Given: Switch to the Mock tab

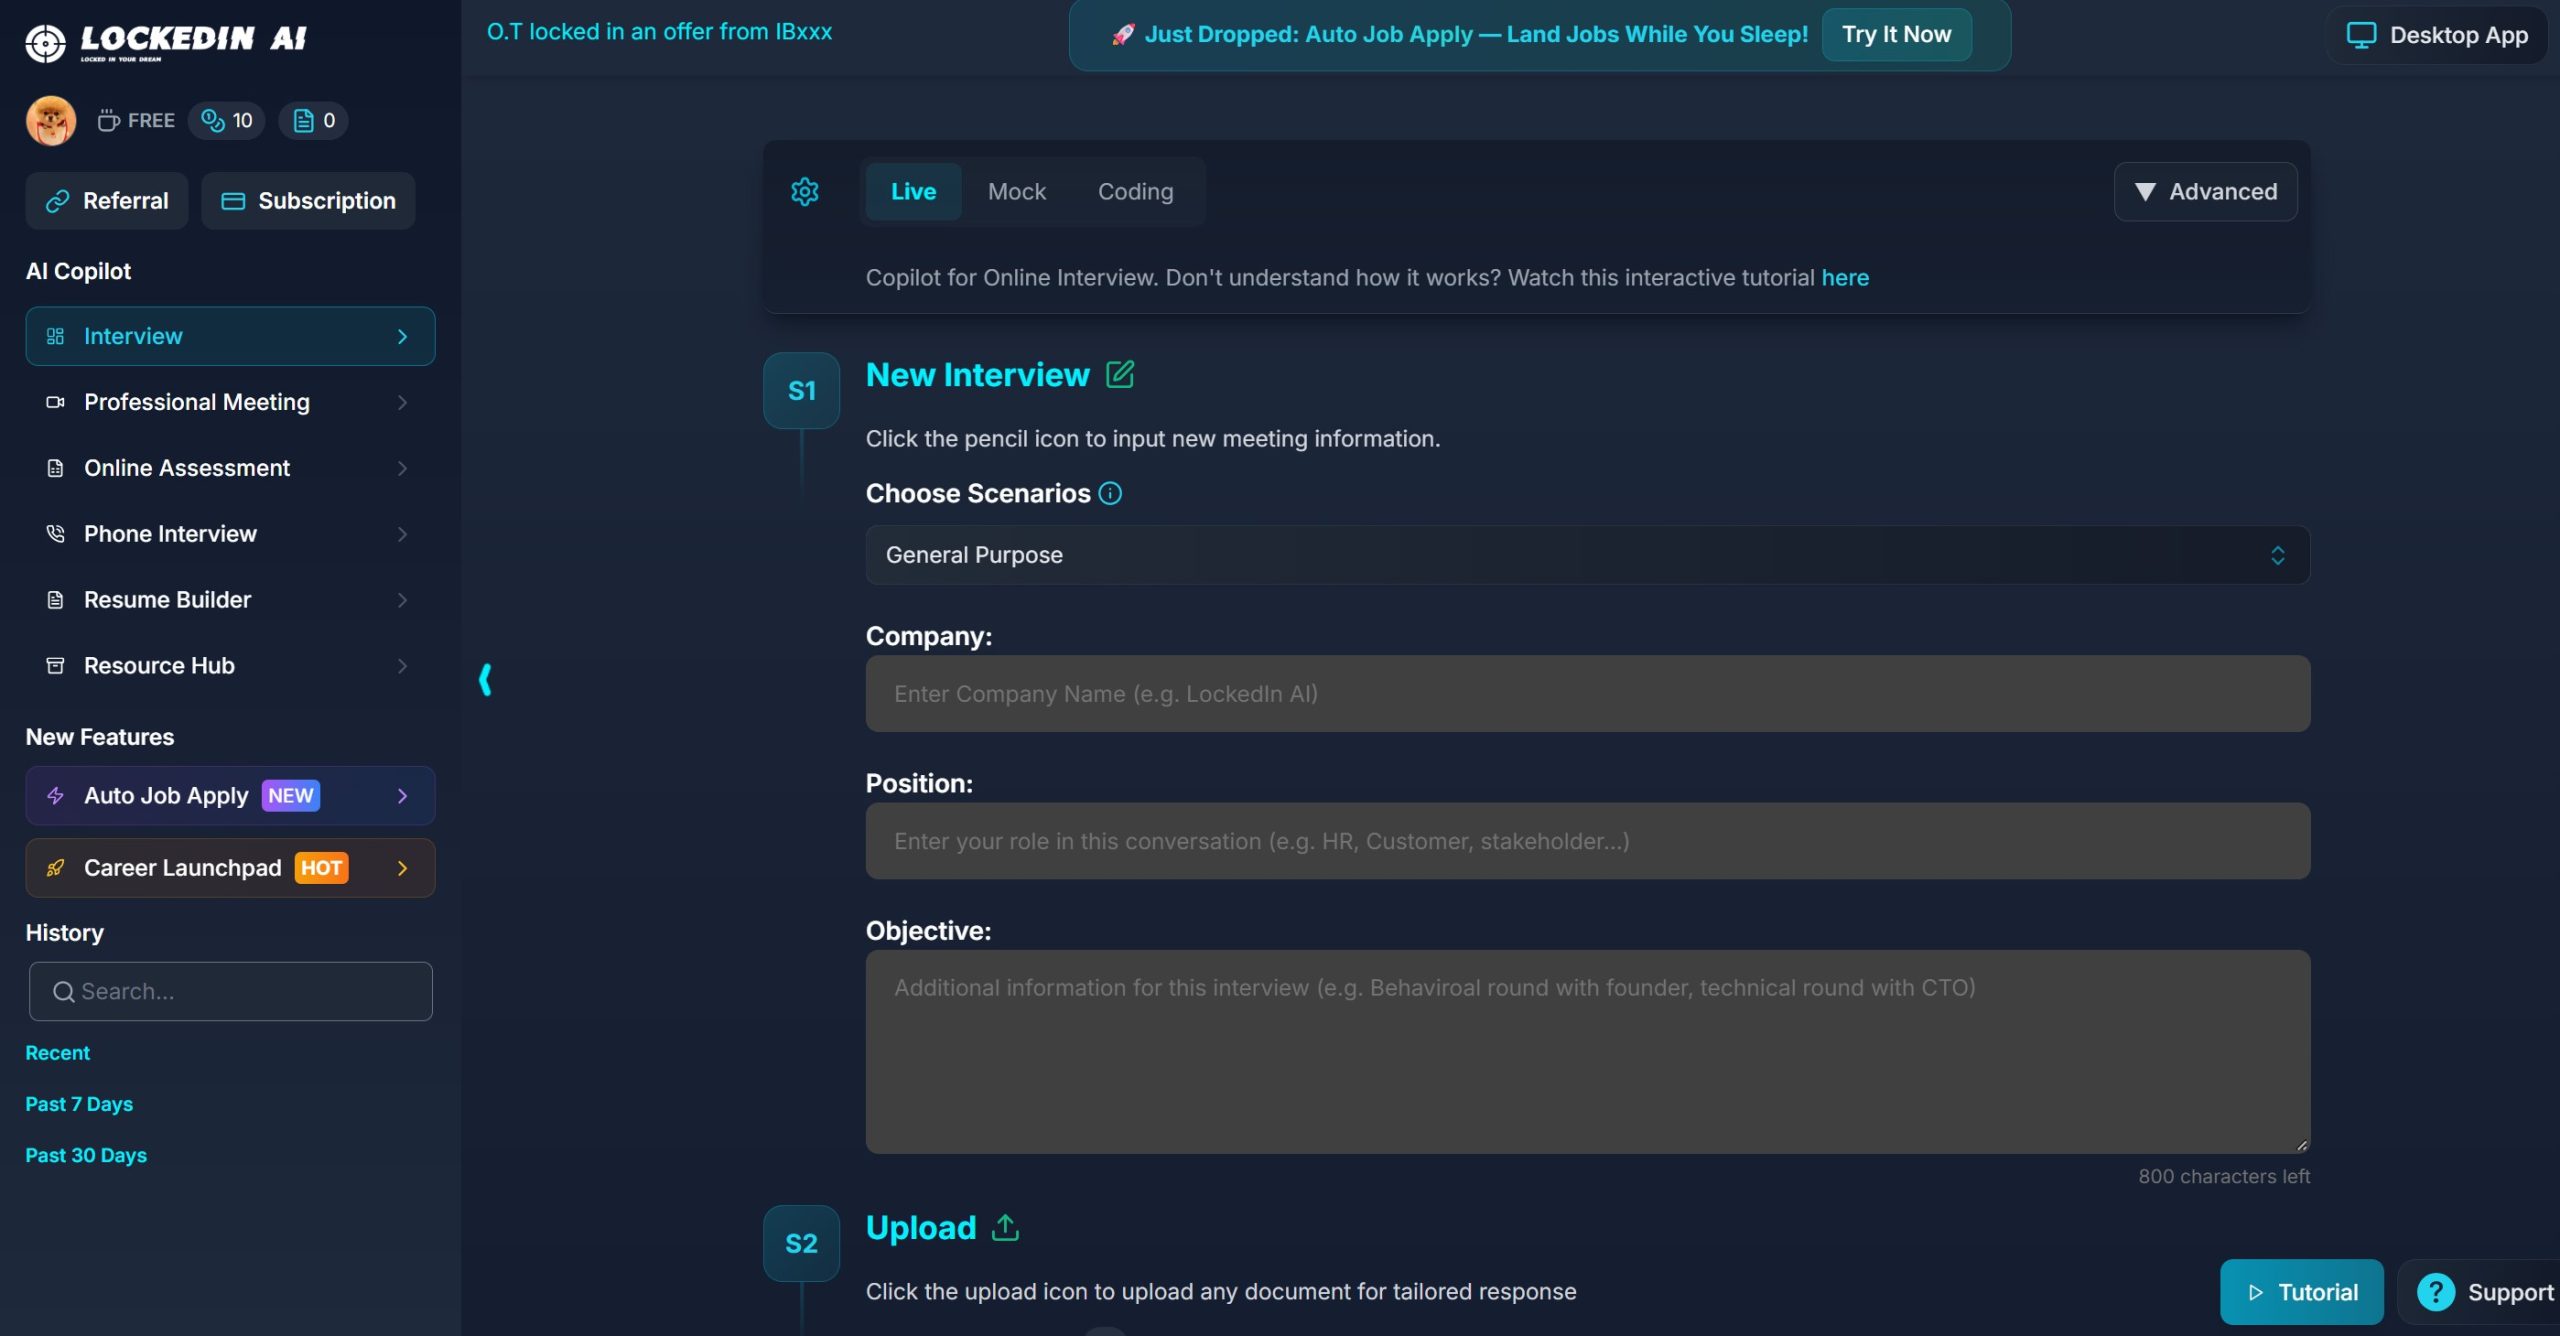Looking at the screenshot, I should (1016, 192).
